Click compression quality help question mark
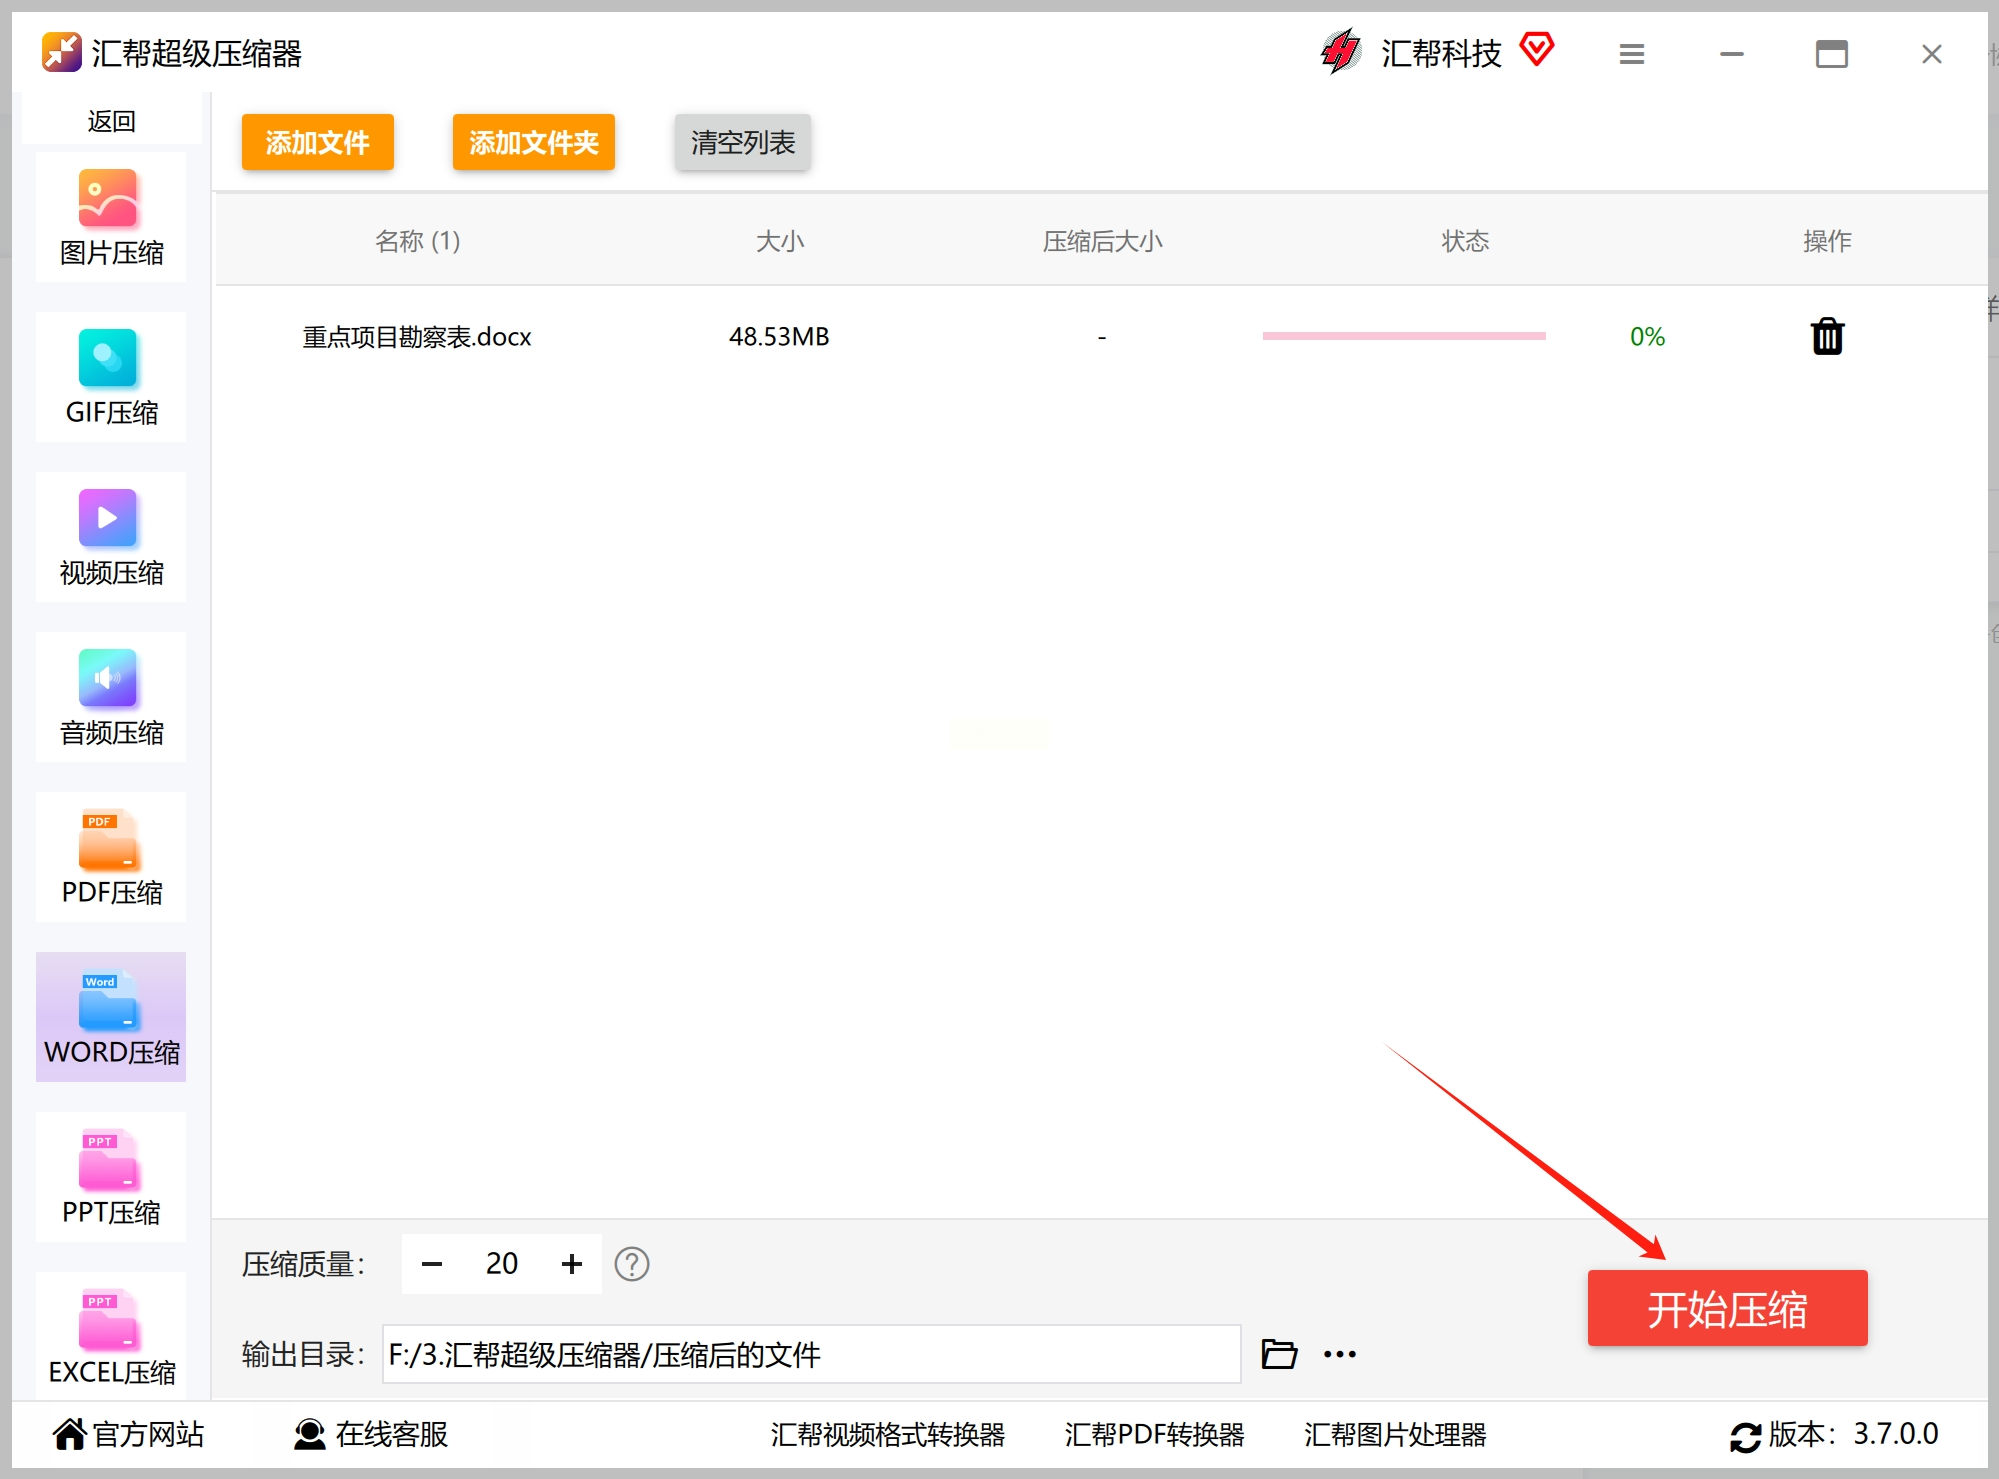The width and height of the screenshot is (1999, 1479). point(631,1264)
